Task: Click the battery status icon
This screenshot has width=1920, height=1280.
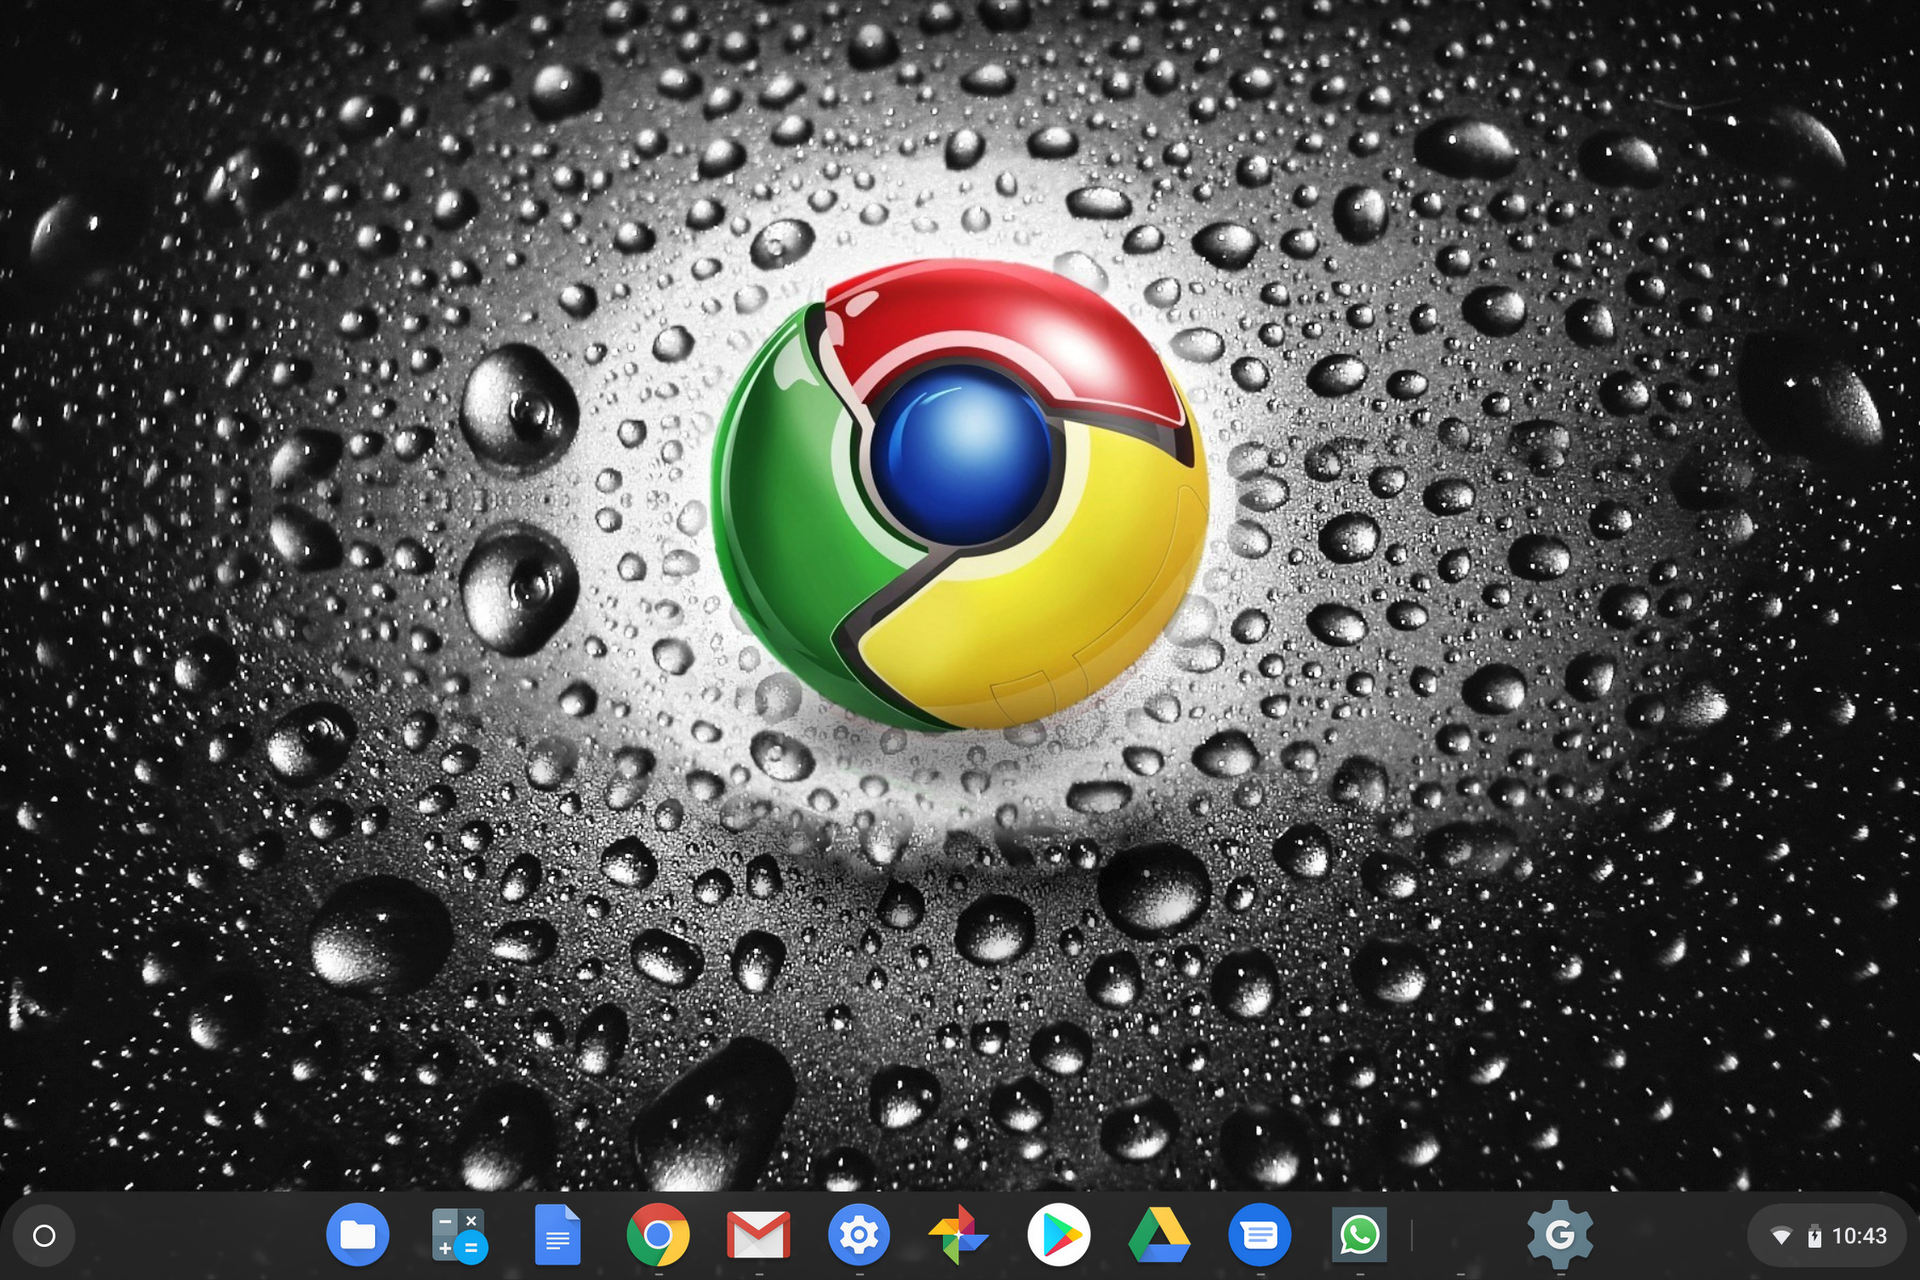Action: pyautogui.click(x=1815, y=1237)
